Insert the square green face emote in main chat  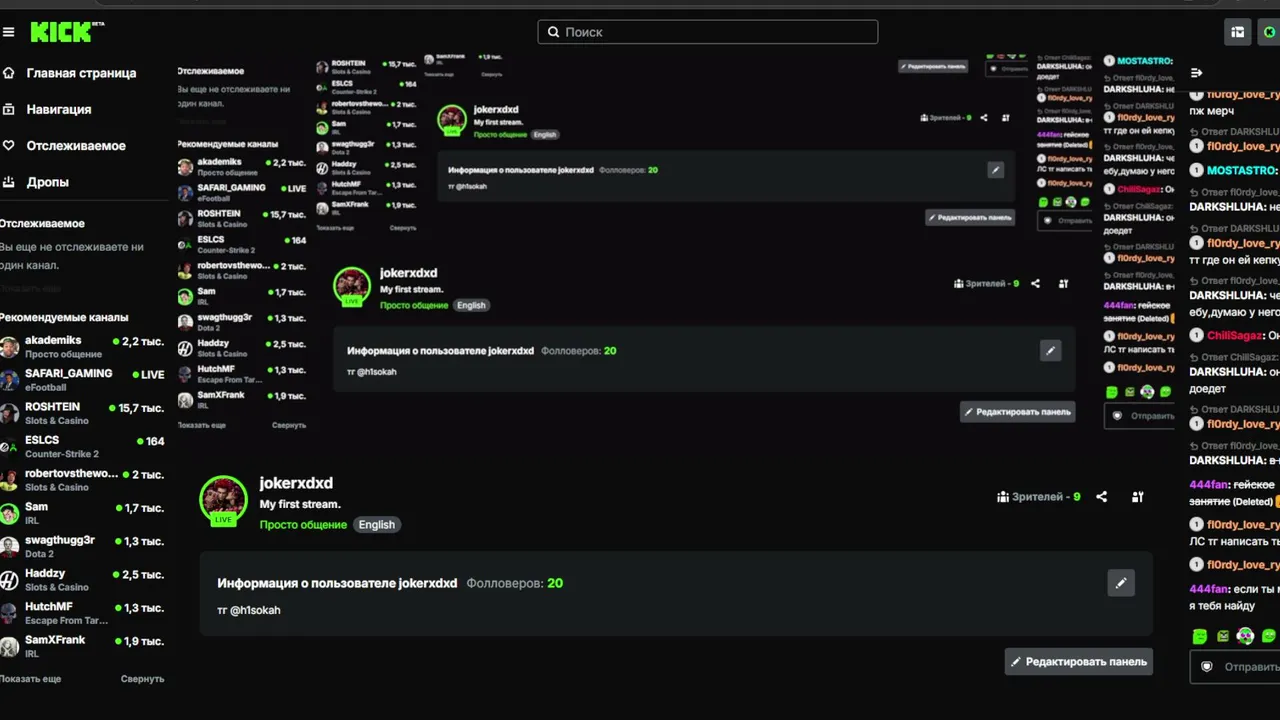(x=1223, y=636)
